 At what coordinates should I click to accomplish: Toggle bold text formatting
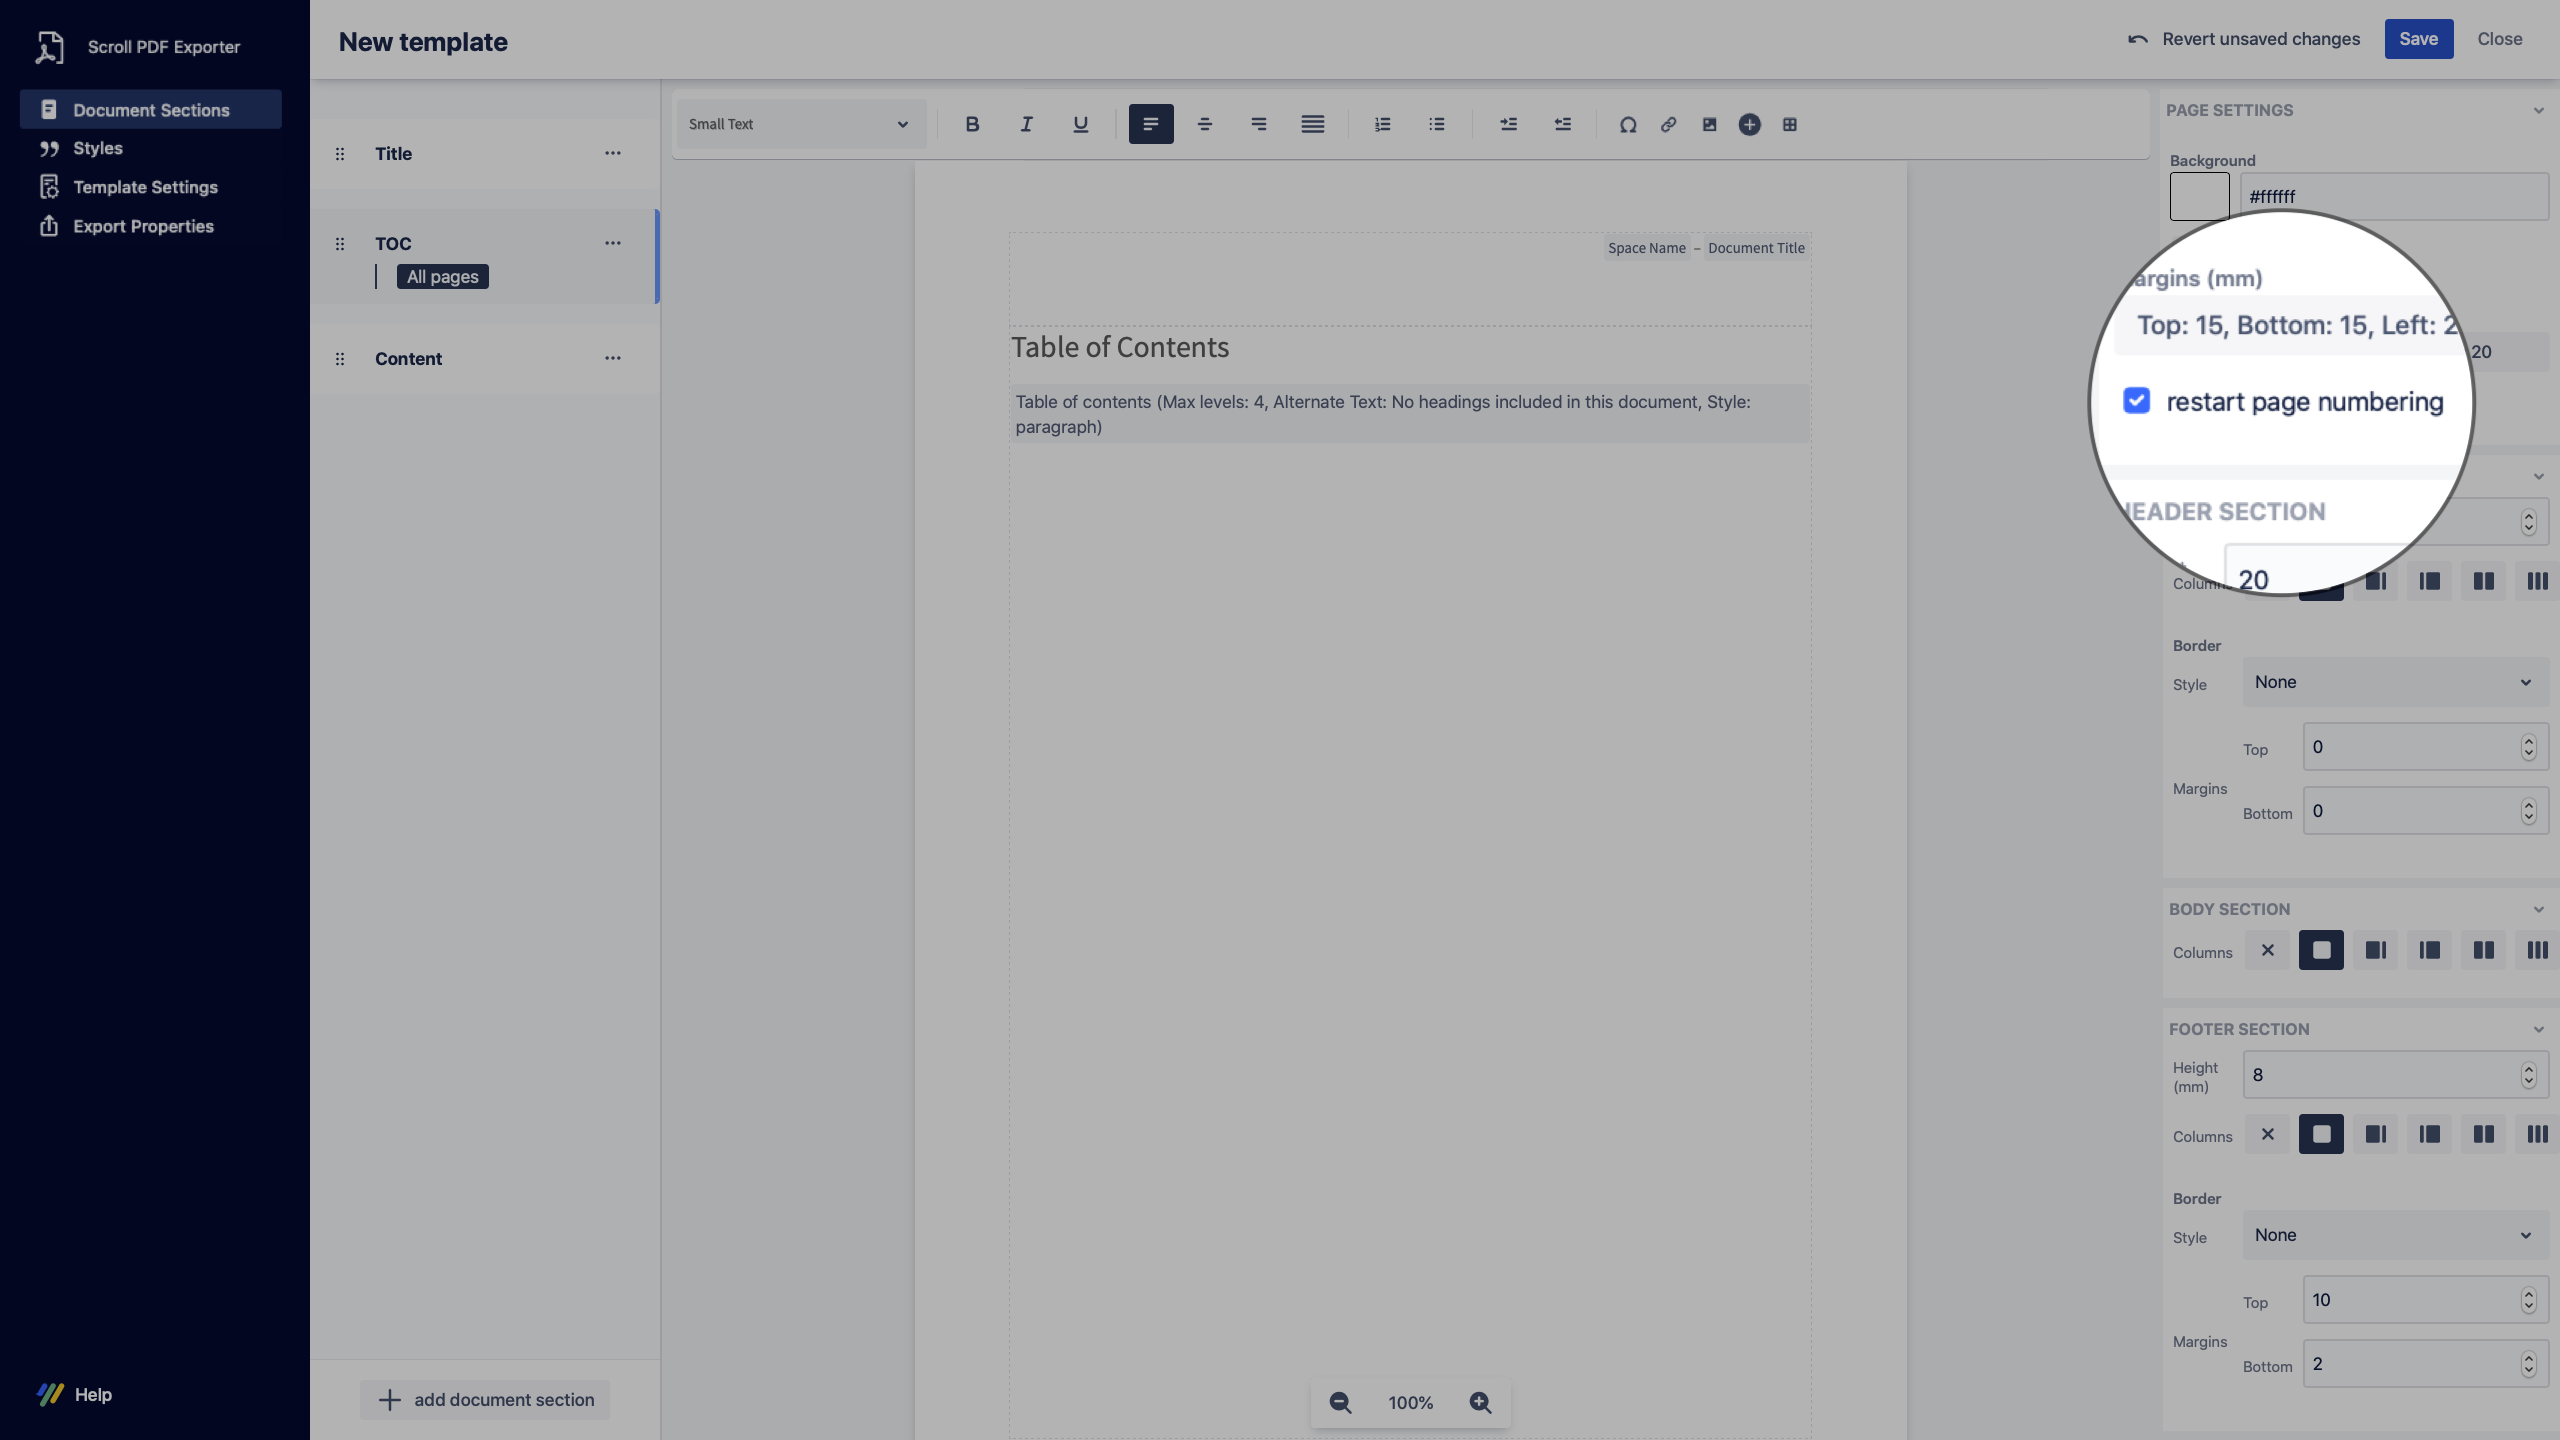[x=971, y=124]
